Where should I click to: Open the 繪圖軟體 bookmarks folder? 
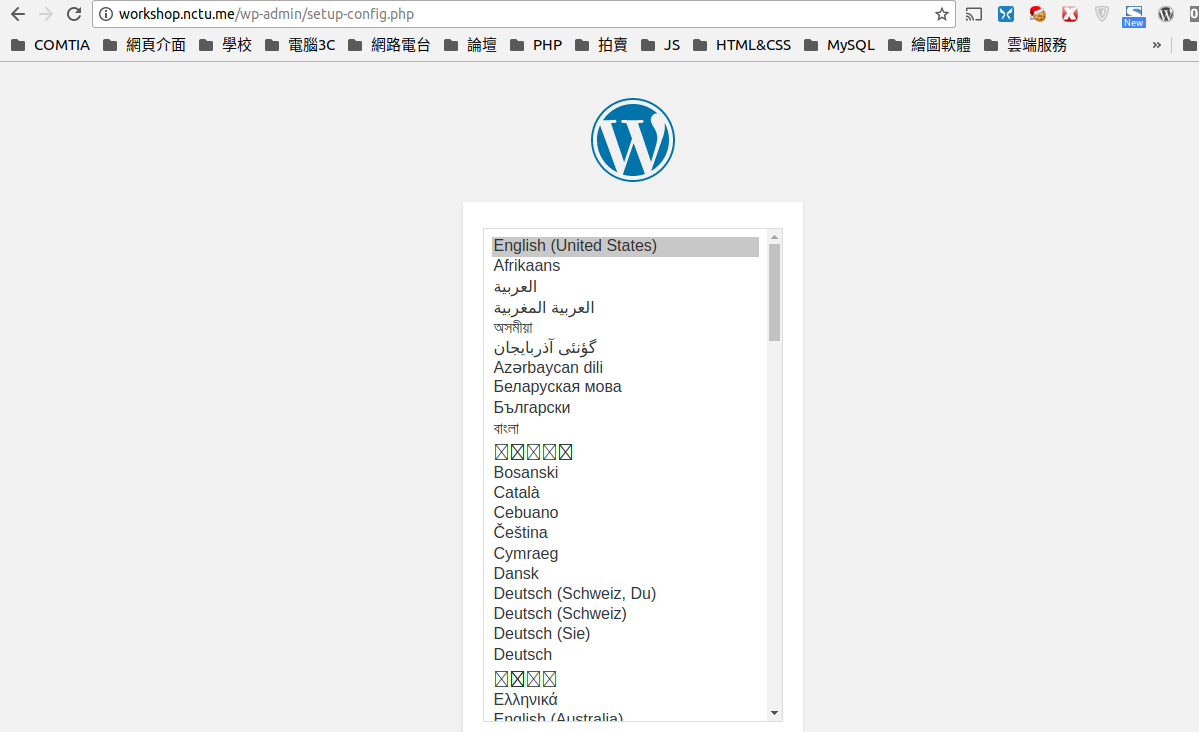929,45
